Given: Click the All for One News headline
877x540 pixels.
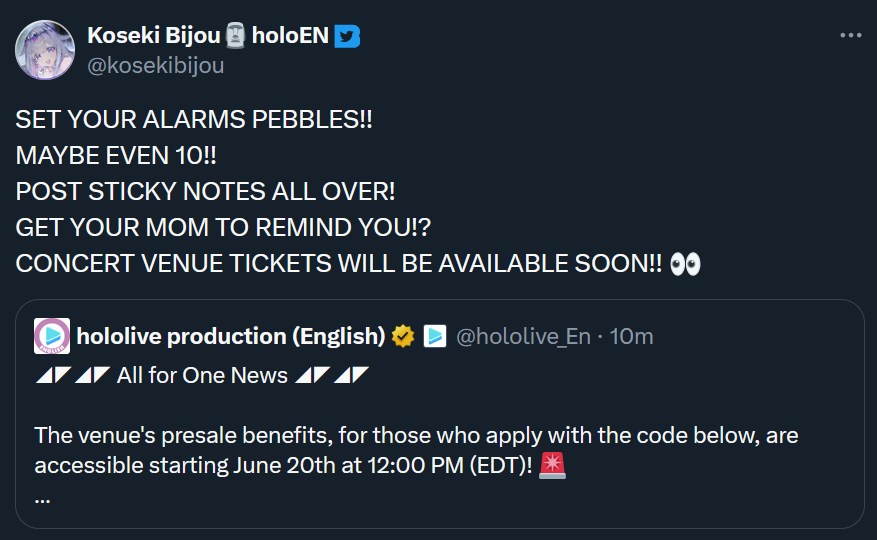Looking at the screenshot, I should tap(202, 377).
